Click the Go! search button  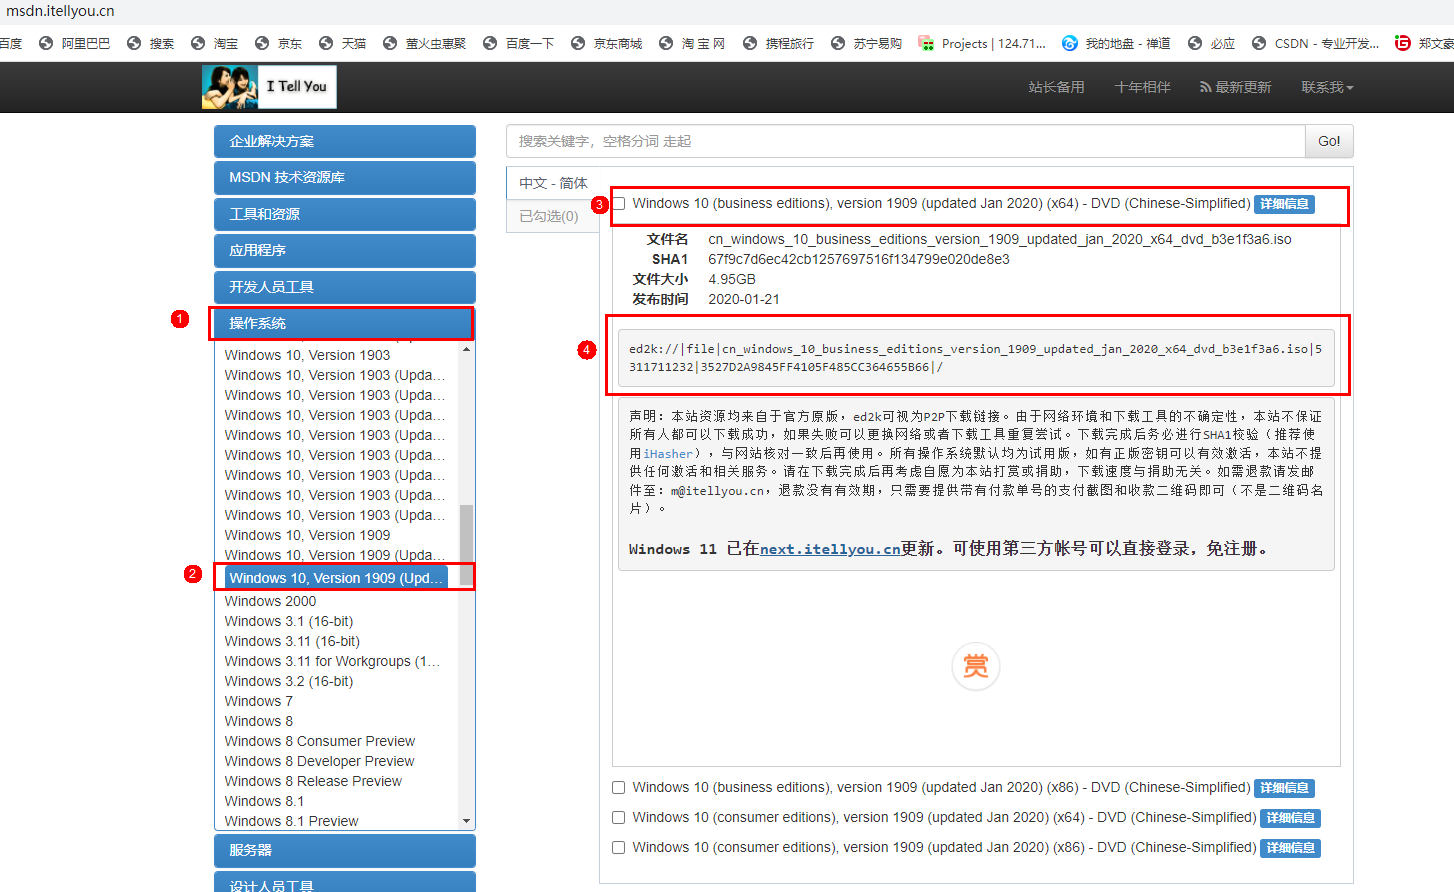(1329, 141)
